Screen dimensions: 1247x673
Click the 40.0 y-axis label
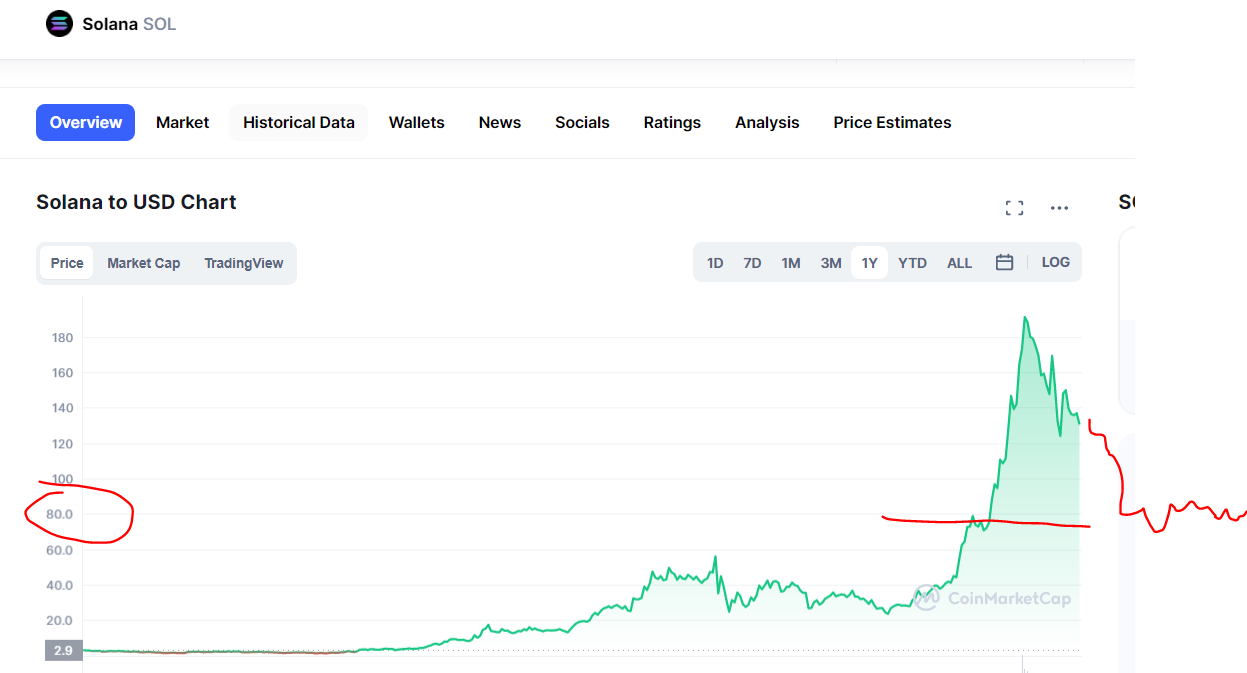[59, 585]
